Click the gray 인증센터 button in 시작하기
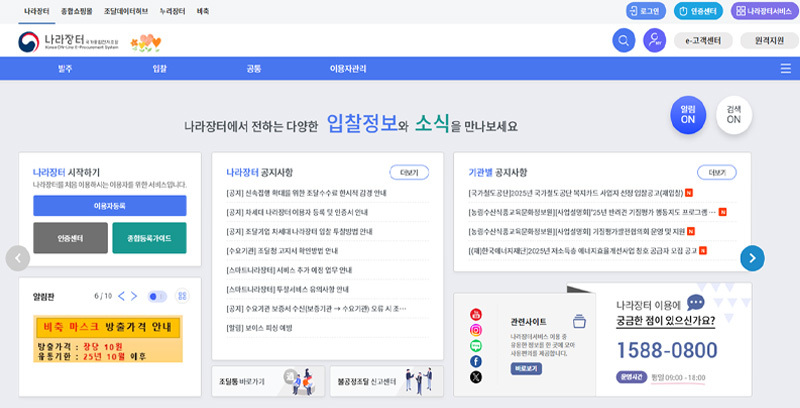The height and width of the screenshot is (408, 800). click(70, 238)
